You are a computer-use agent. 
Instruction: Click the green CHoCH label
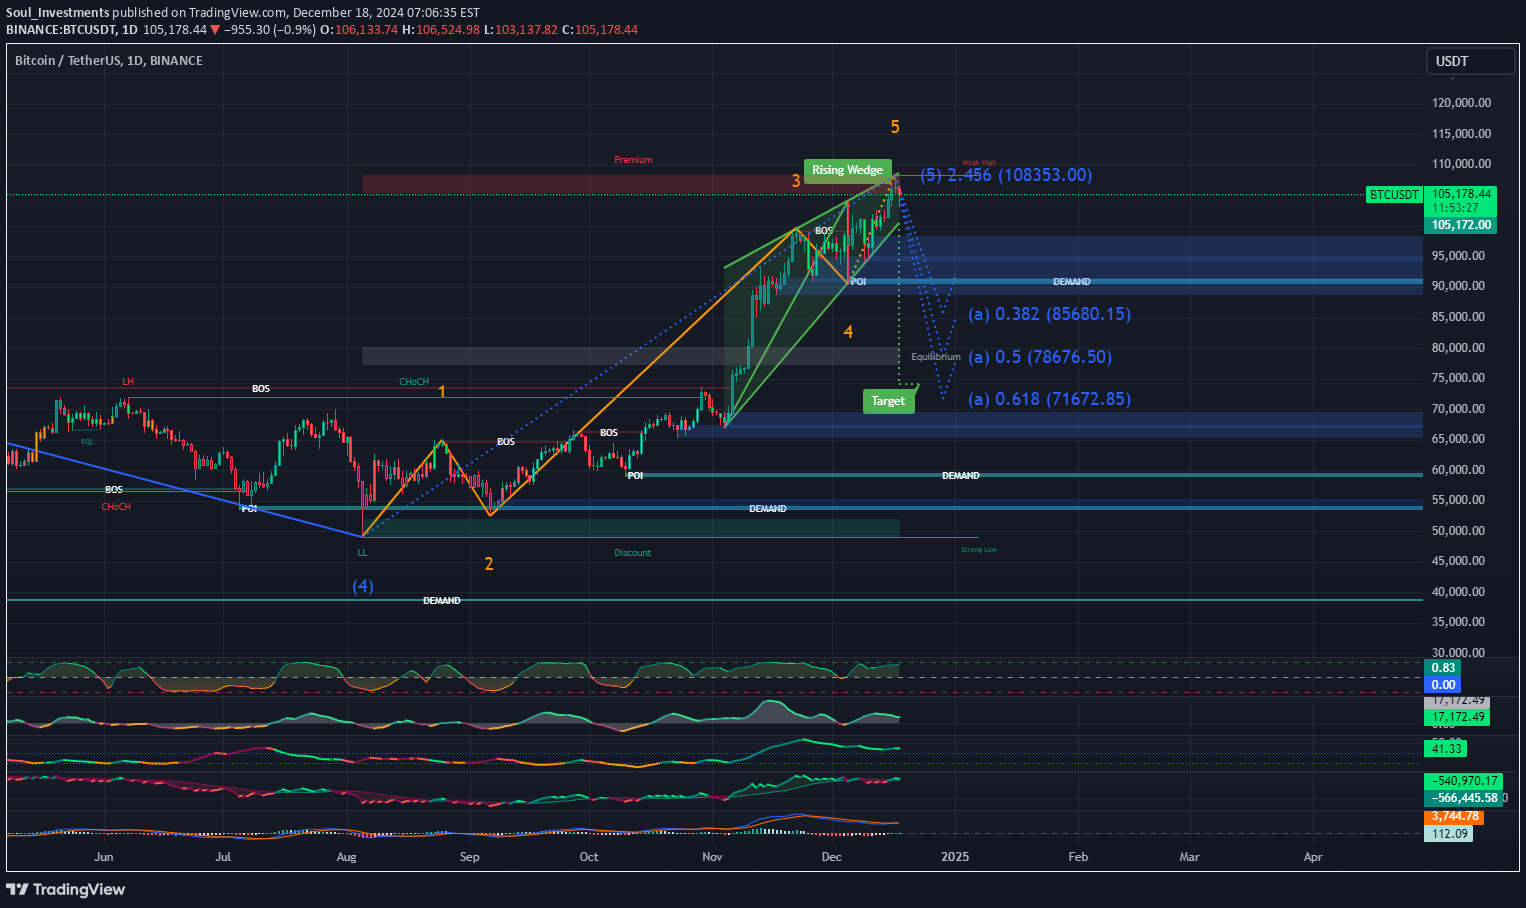414,382
